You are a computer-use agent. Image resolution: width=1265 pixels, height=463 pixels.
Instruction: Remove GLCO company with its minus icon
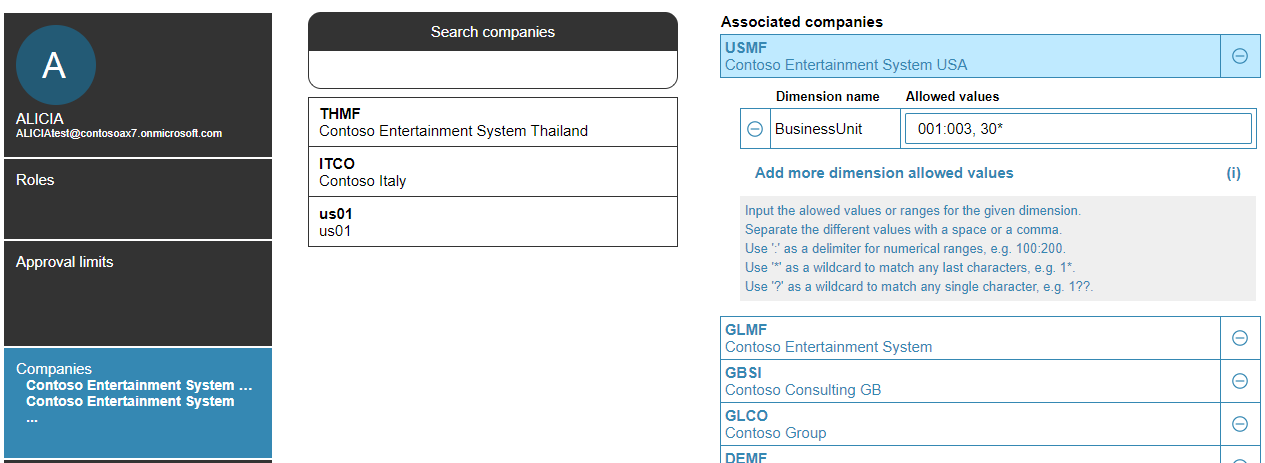coord(1240,424)
